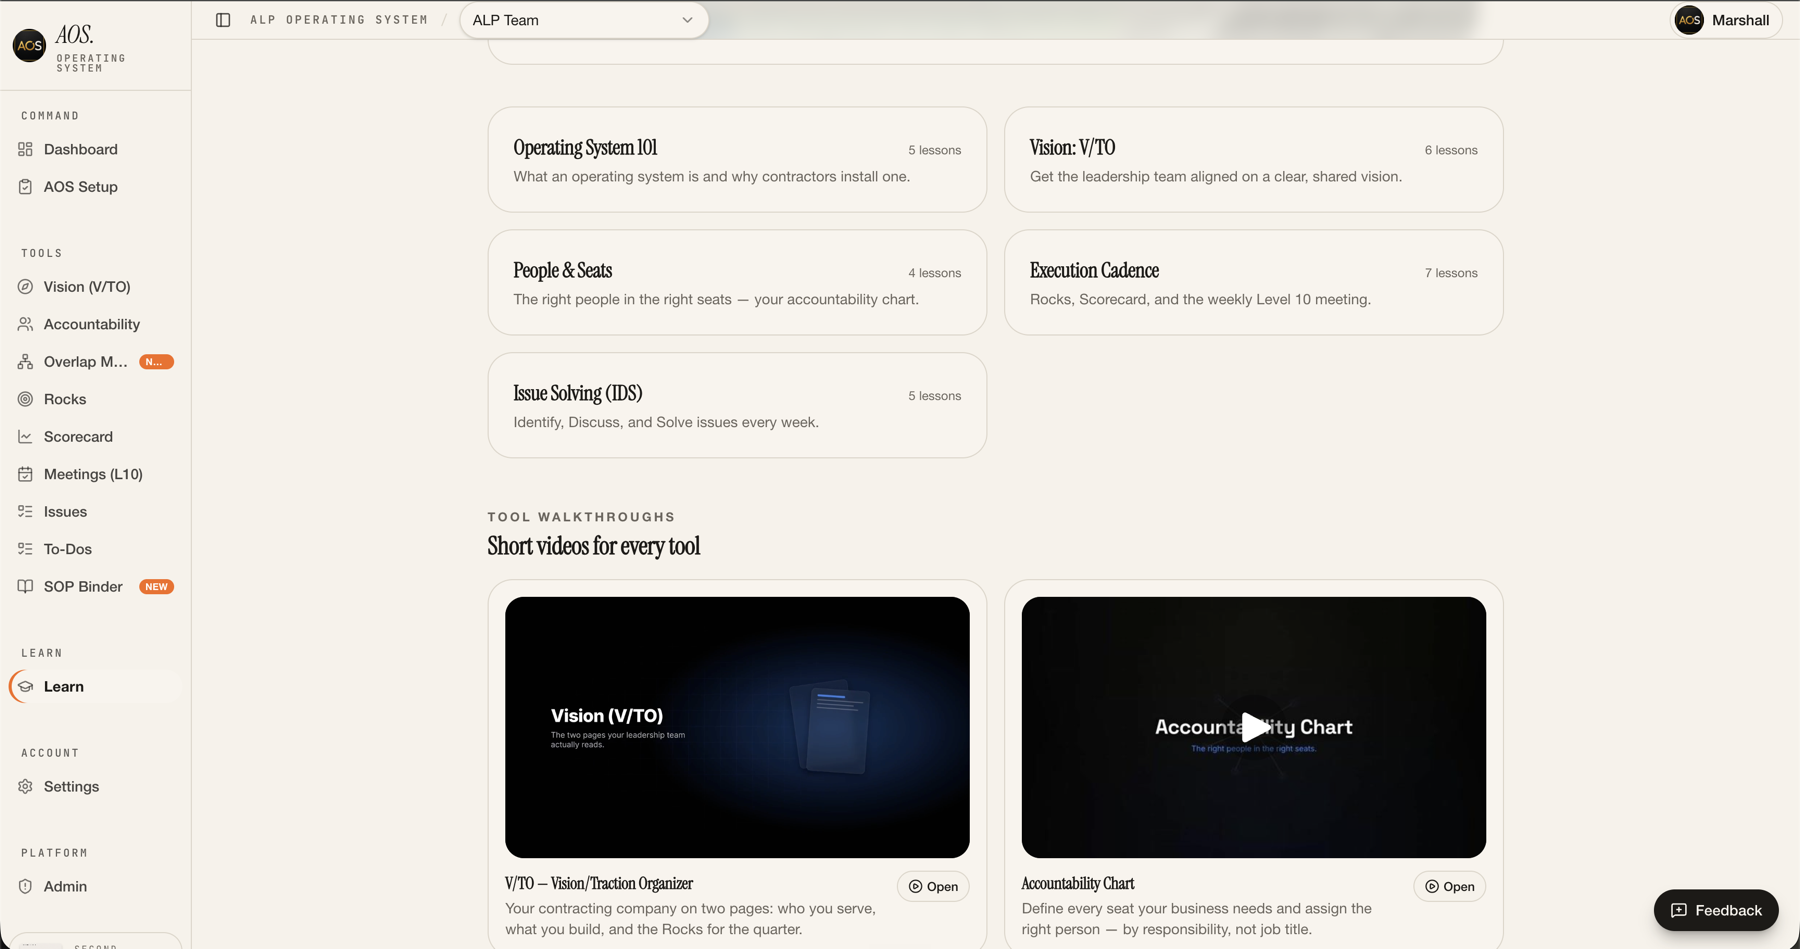Open Execution Cadence course card
1800x949 pixels.
pyautogui.click(x=1253, y=283)
